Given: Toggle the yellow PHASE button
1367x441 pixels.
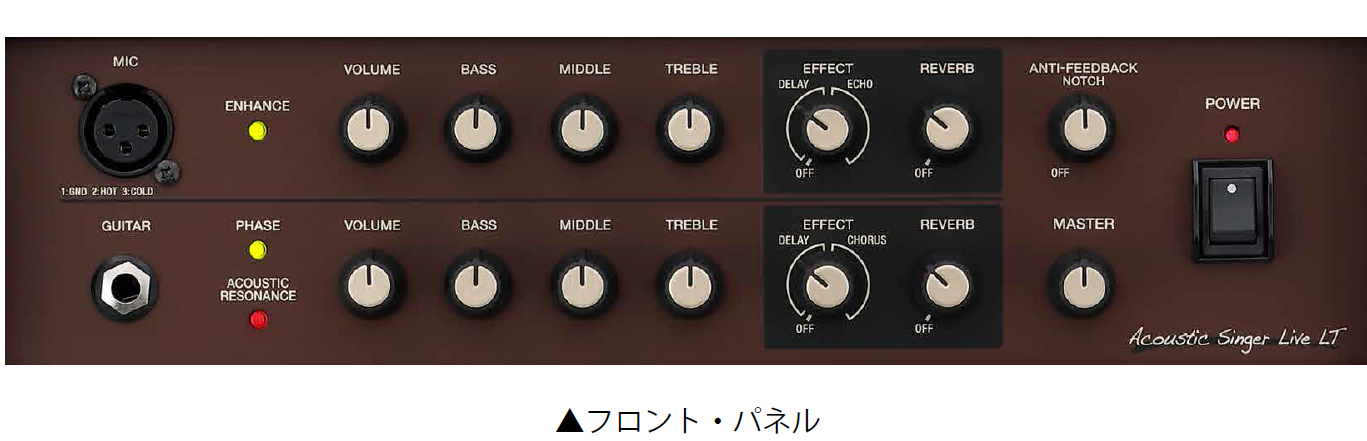Looking at the screenshot, I should (x=258, y=250).
